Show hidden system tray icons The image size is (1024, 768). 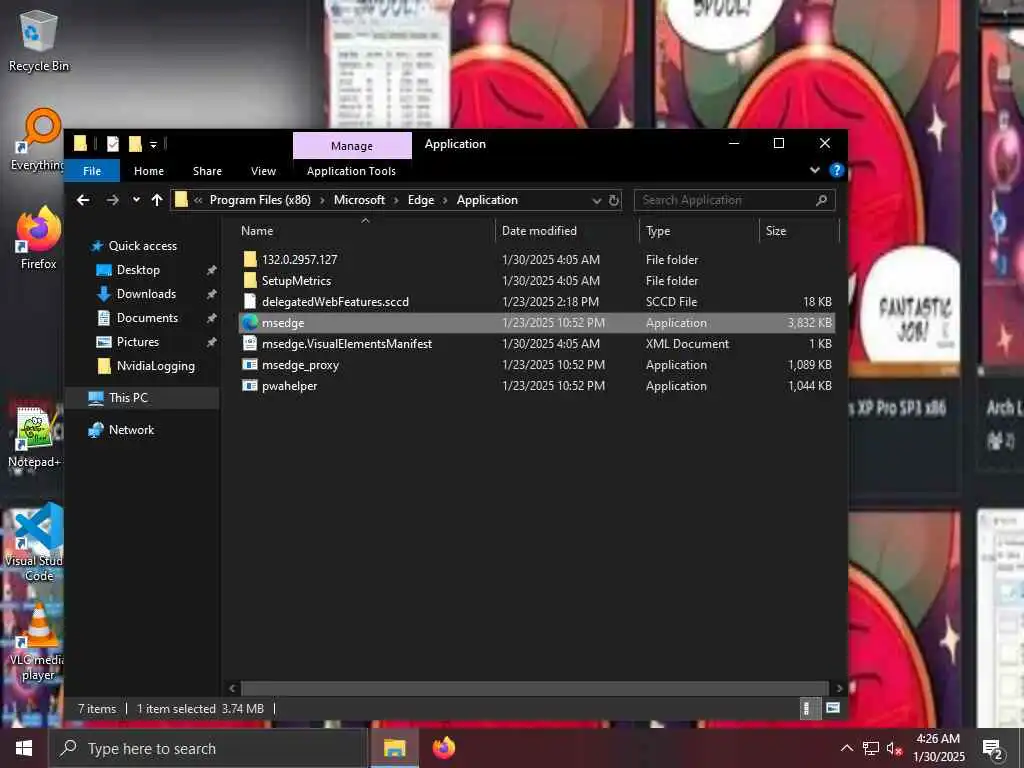coord(846,748)
